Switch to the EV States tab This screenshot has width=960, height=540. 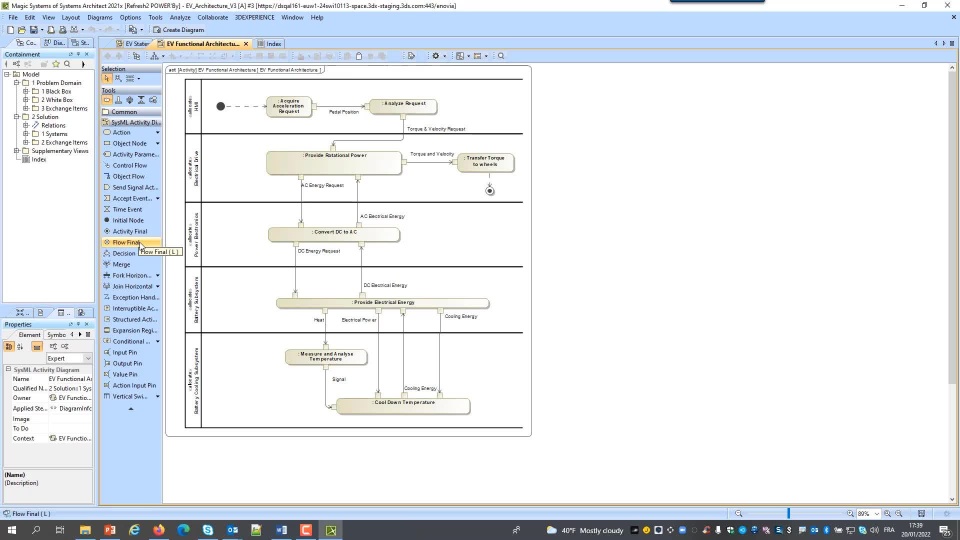pos(133,44)
